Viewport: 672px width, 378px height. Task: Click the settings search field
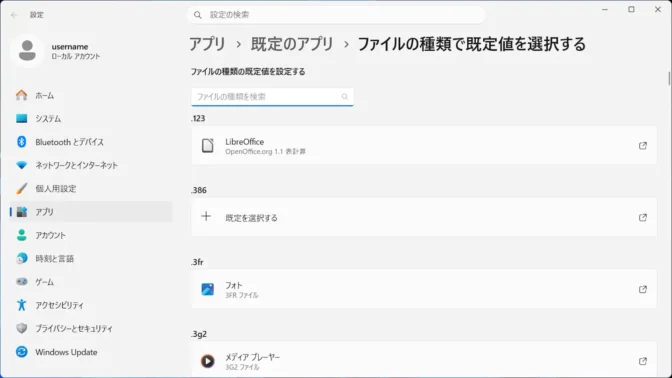click(336, 15)
